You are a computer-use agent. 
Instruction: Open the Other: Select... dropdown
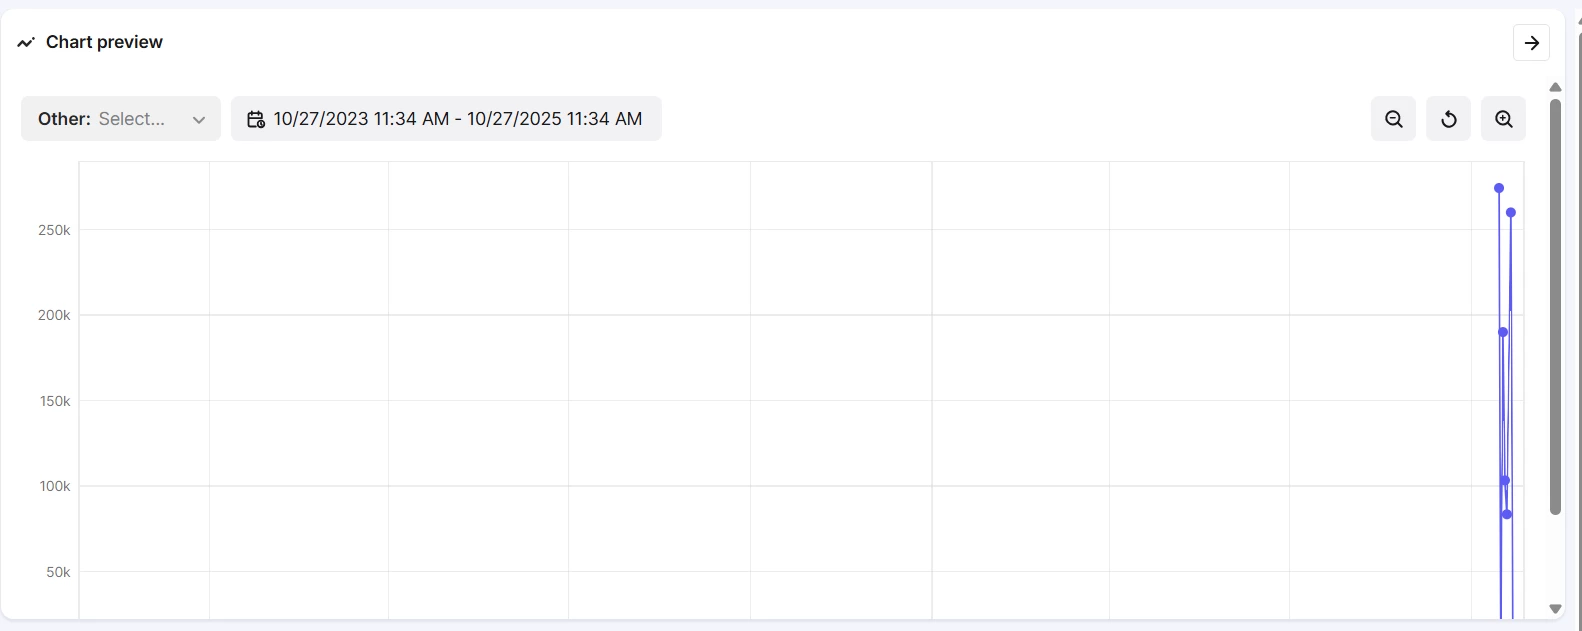click(x=120, y=119)
